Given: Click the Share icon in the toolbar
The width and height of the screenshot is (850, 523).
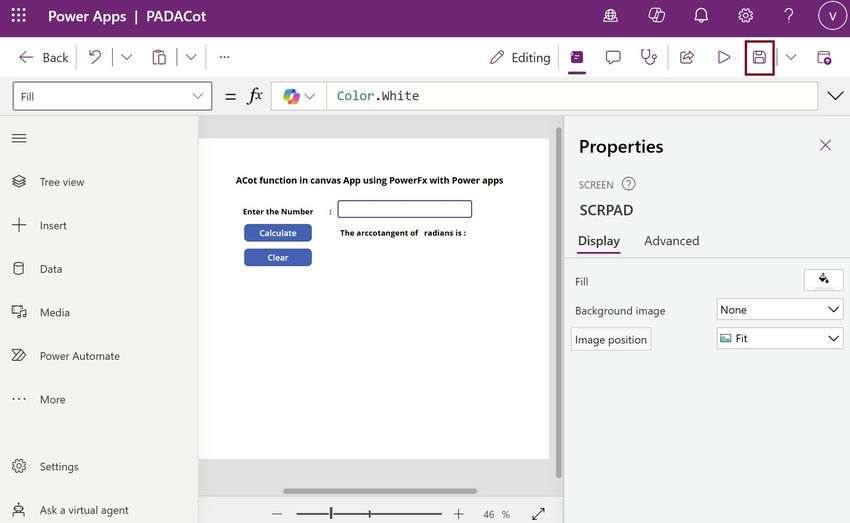Looking at the screenshot, I should click(687, 57).
